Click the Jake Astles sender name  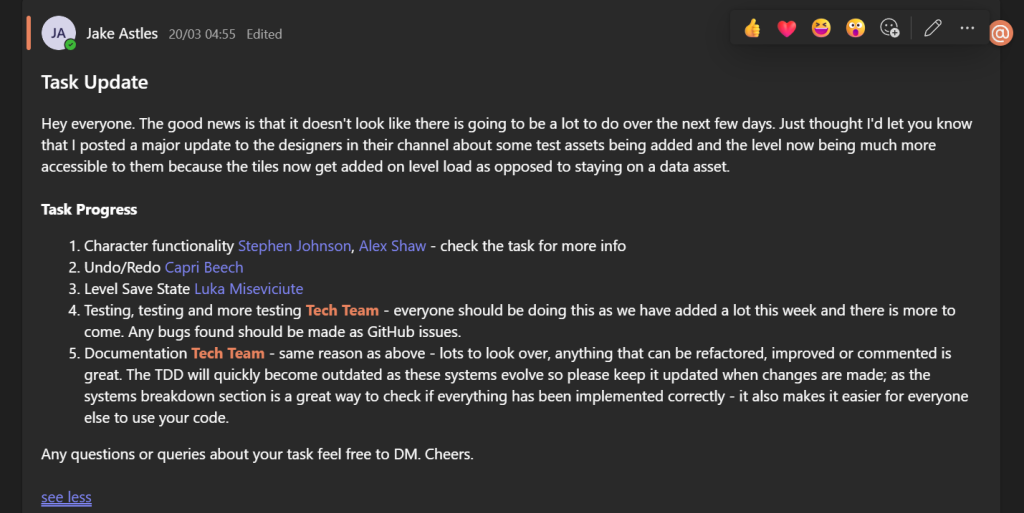click(122, 34)
